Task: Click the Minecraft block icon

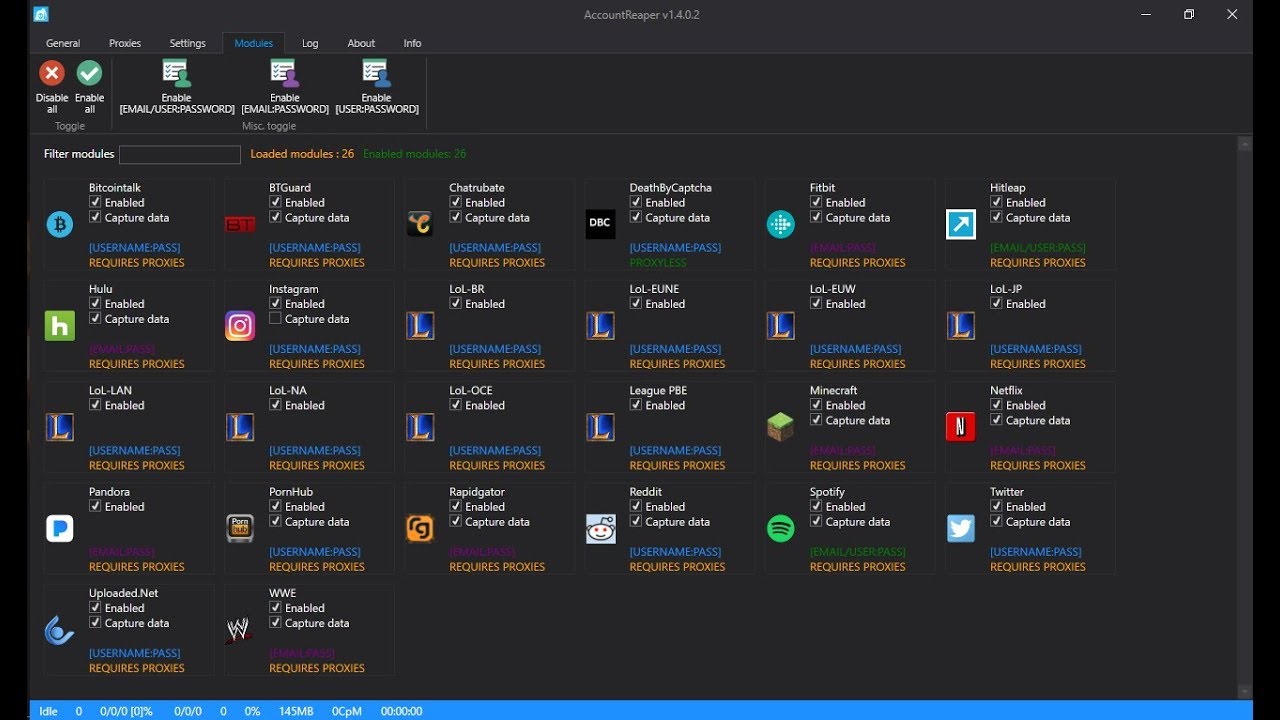Action: [x=780, y=427]
